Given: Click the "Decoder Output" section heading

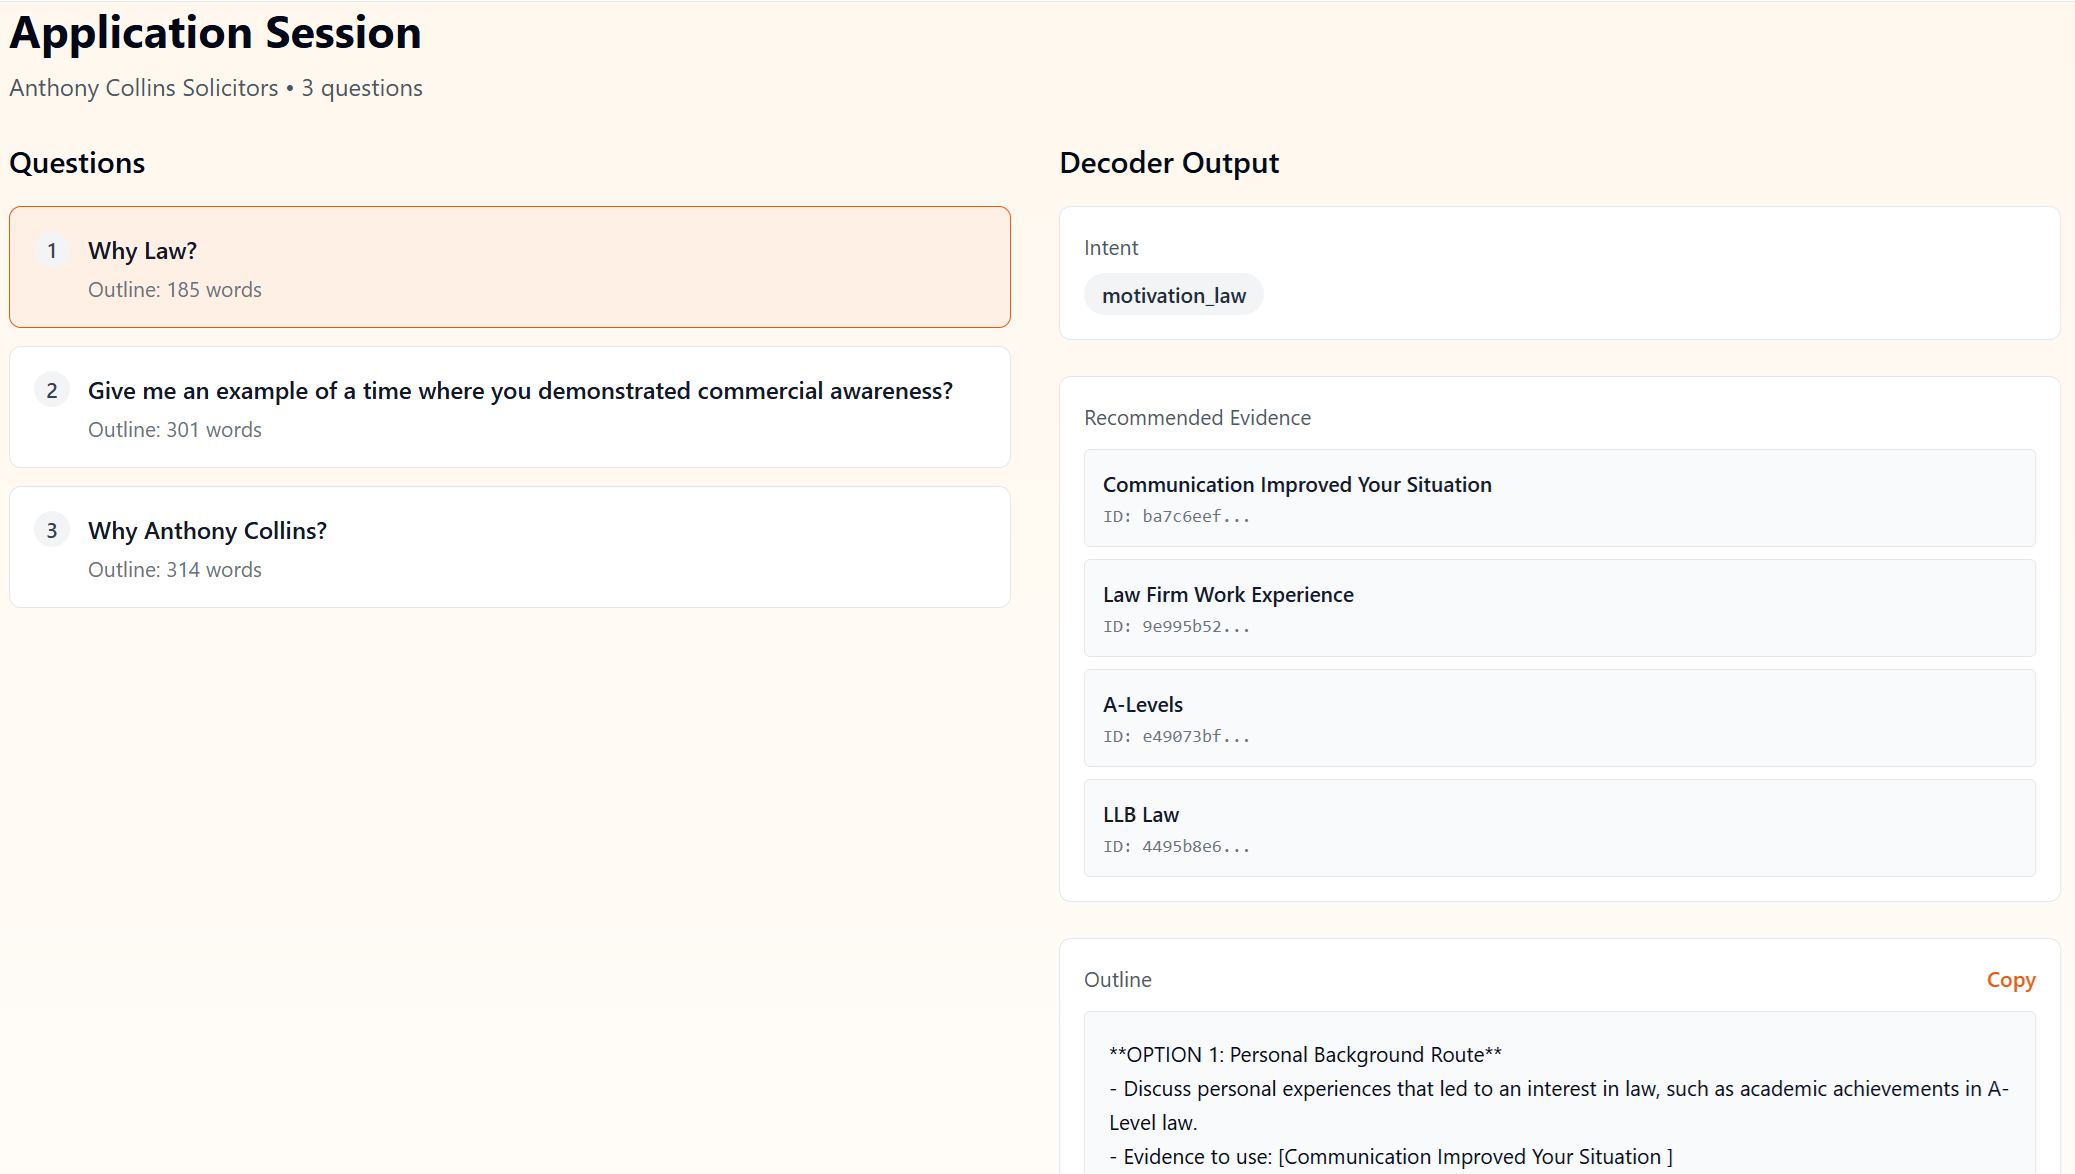Looking at the screenshot, I should [x=1168, y=162].
